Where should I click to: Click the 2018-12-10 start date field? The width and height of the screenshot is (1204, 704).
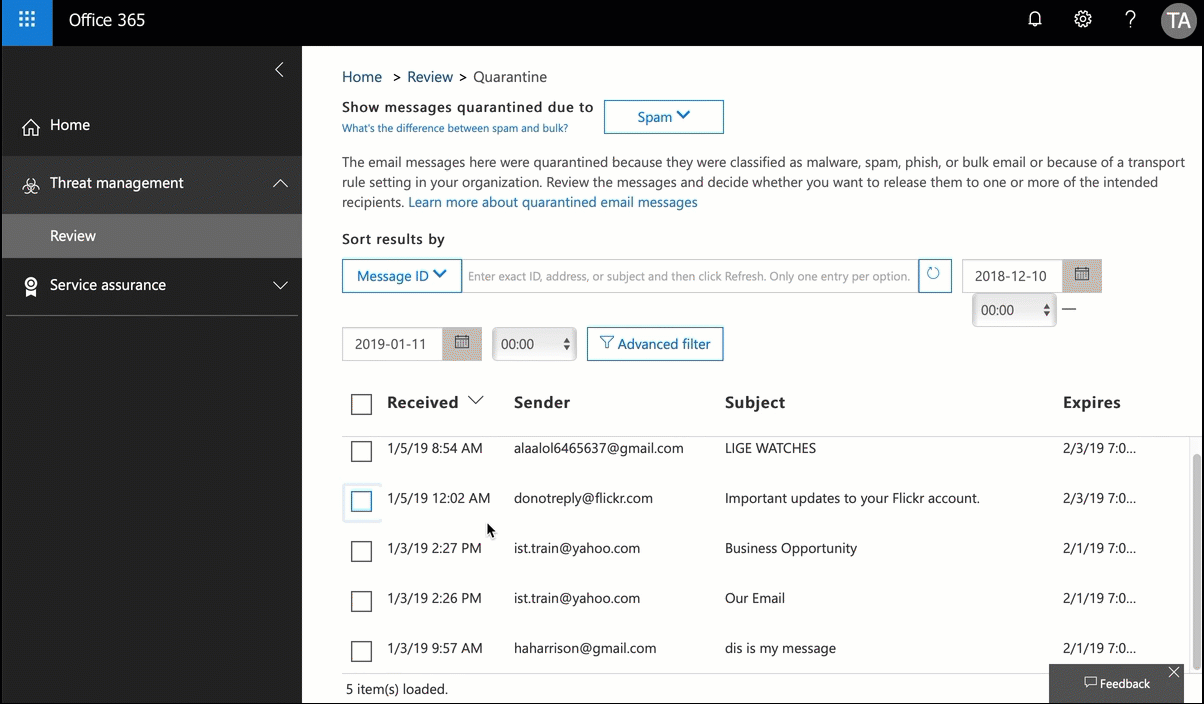pyautogui.click(x=1012, y=276)
